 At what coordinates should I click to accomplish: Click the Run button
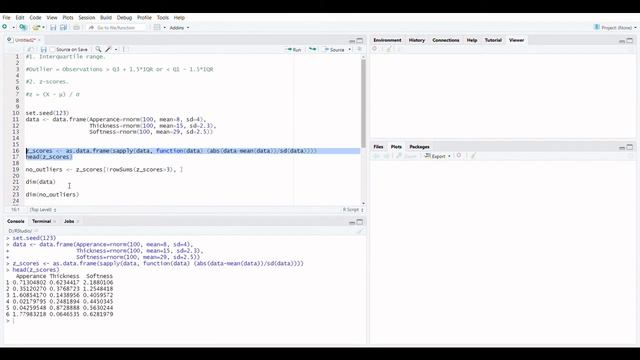point(294,49)
